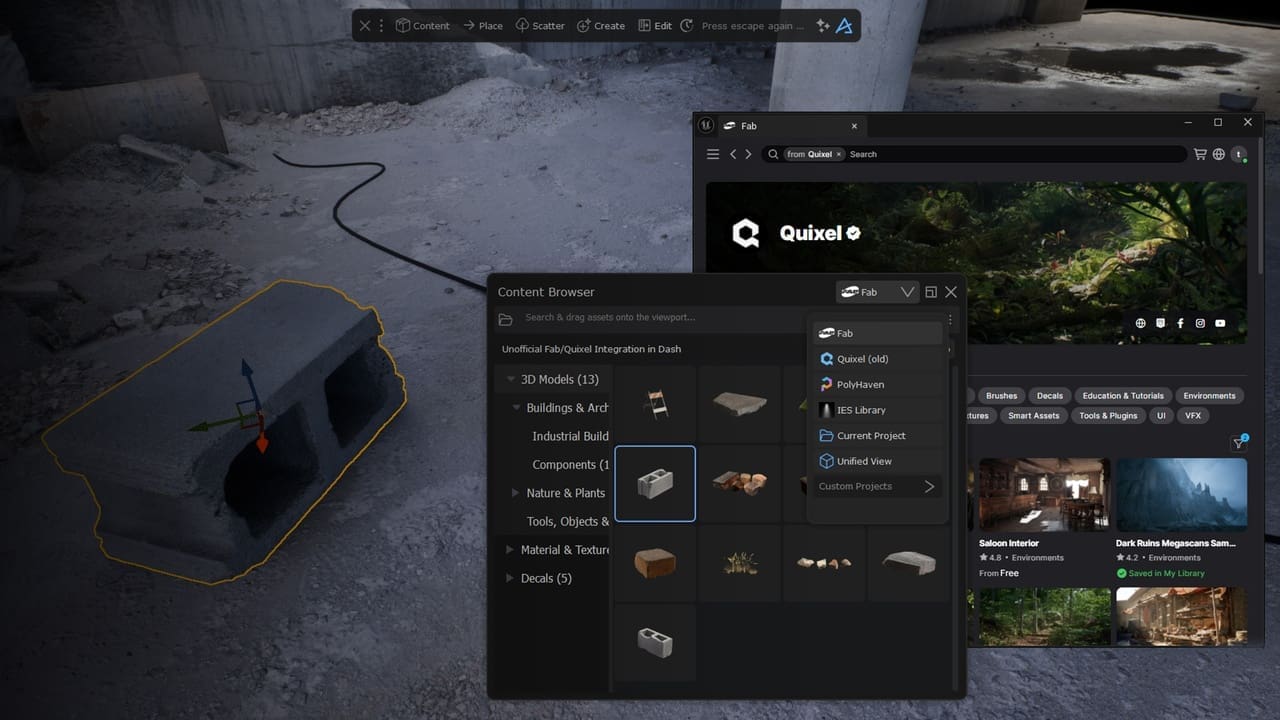Open the Content tool in Dash toolbar

coord(422,26)
